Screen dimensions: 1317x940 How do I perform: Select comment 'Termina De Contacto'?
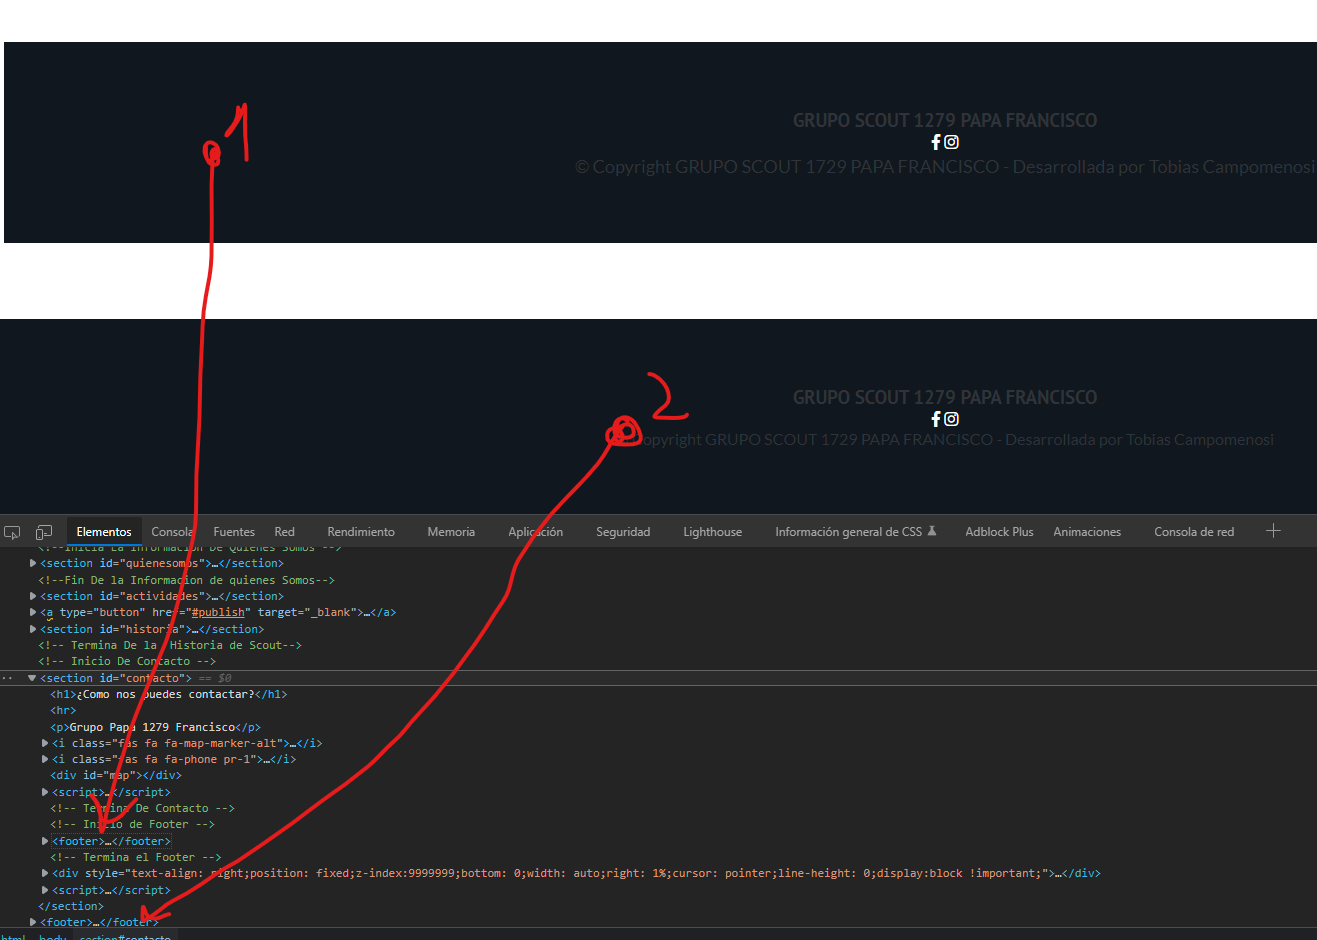143,808
